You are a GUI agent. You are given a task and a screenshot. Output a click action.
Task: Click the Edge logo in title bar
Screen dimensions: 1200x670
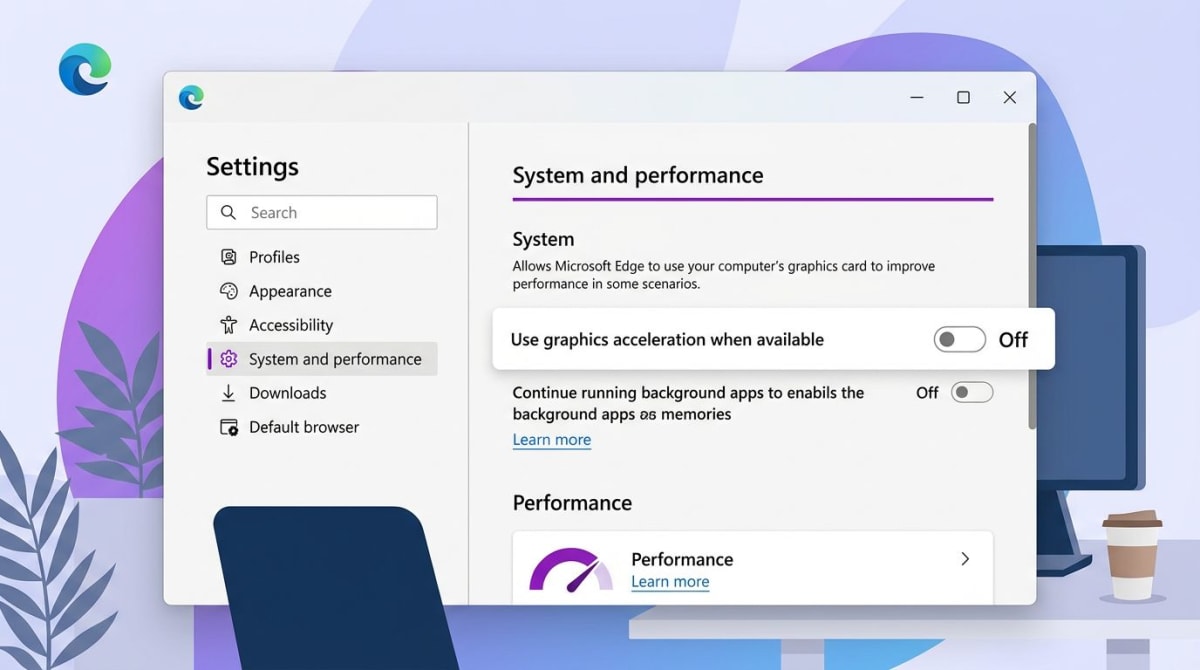click(x=191, y=97)
